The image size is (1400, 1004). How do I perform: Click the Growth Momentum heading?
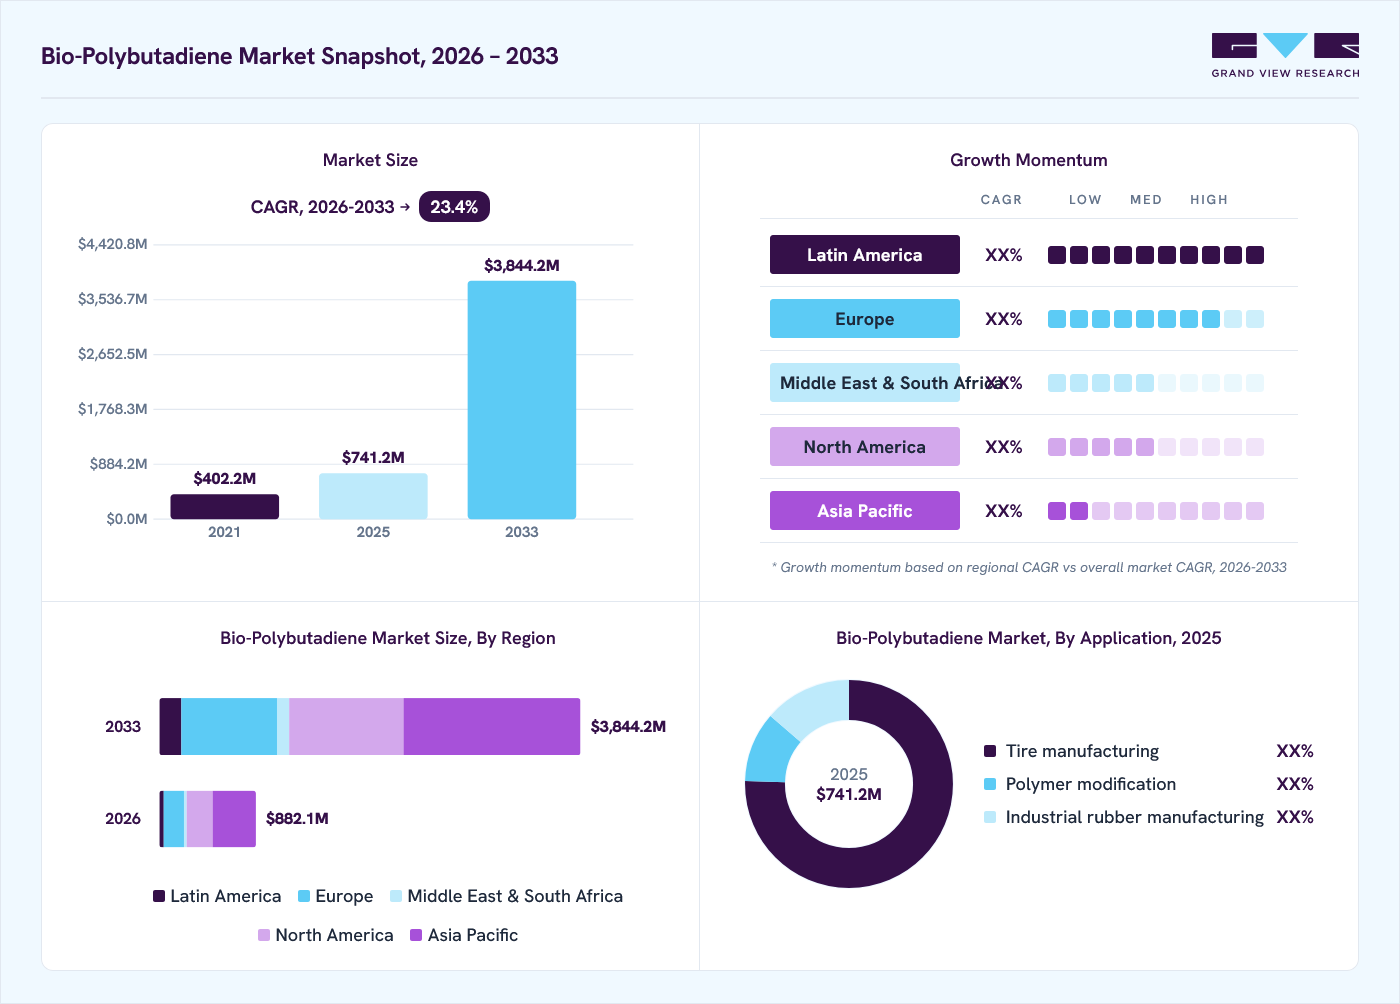[1029, 160]
